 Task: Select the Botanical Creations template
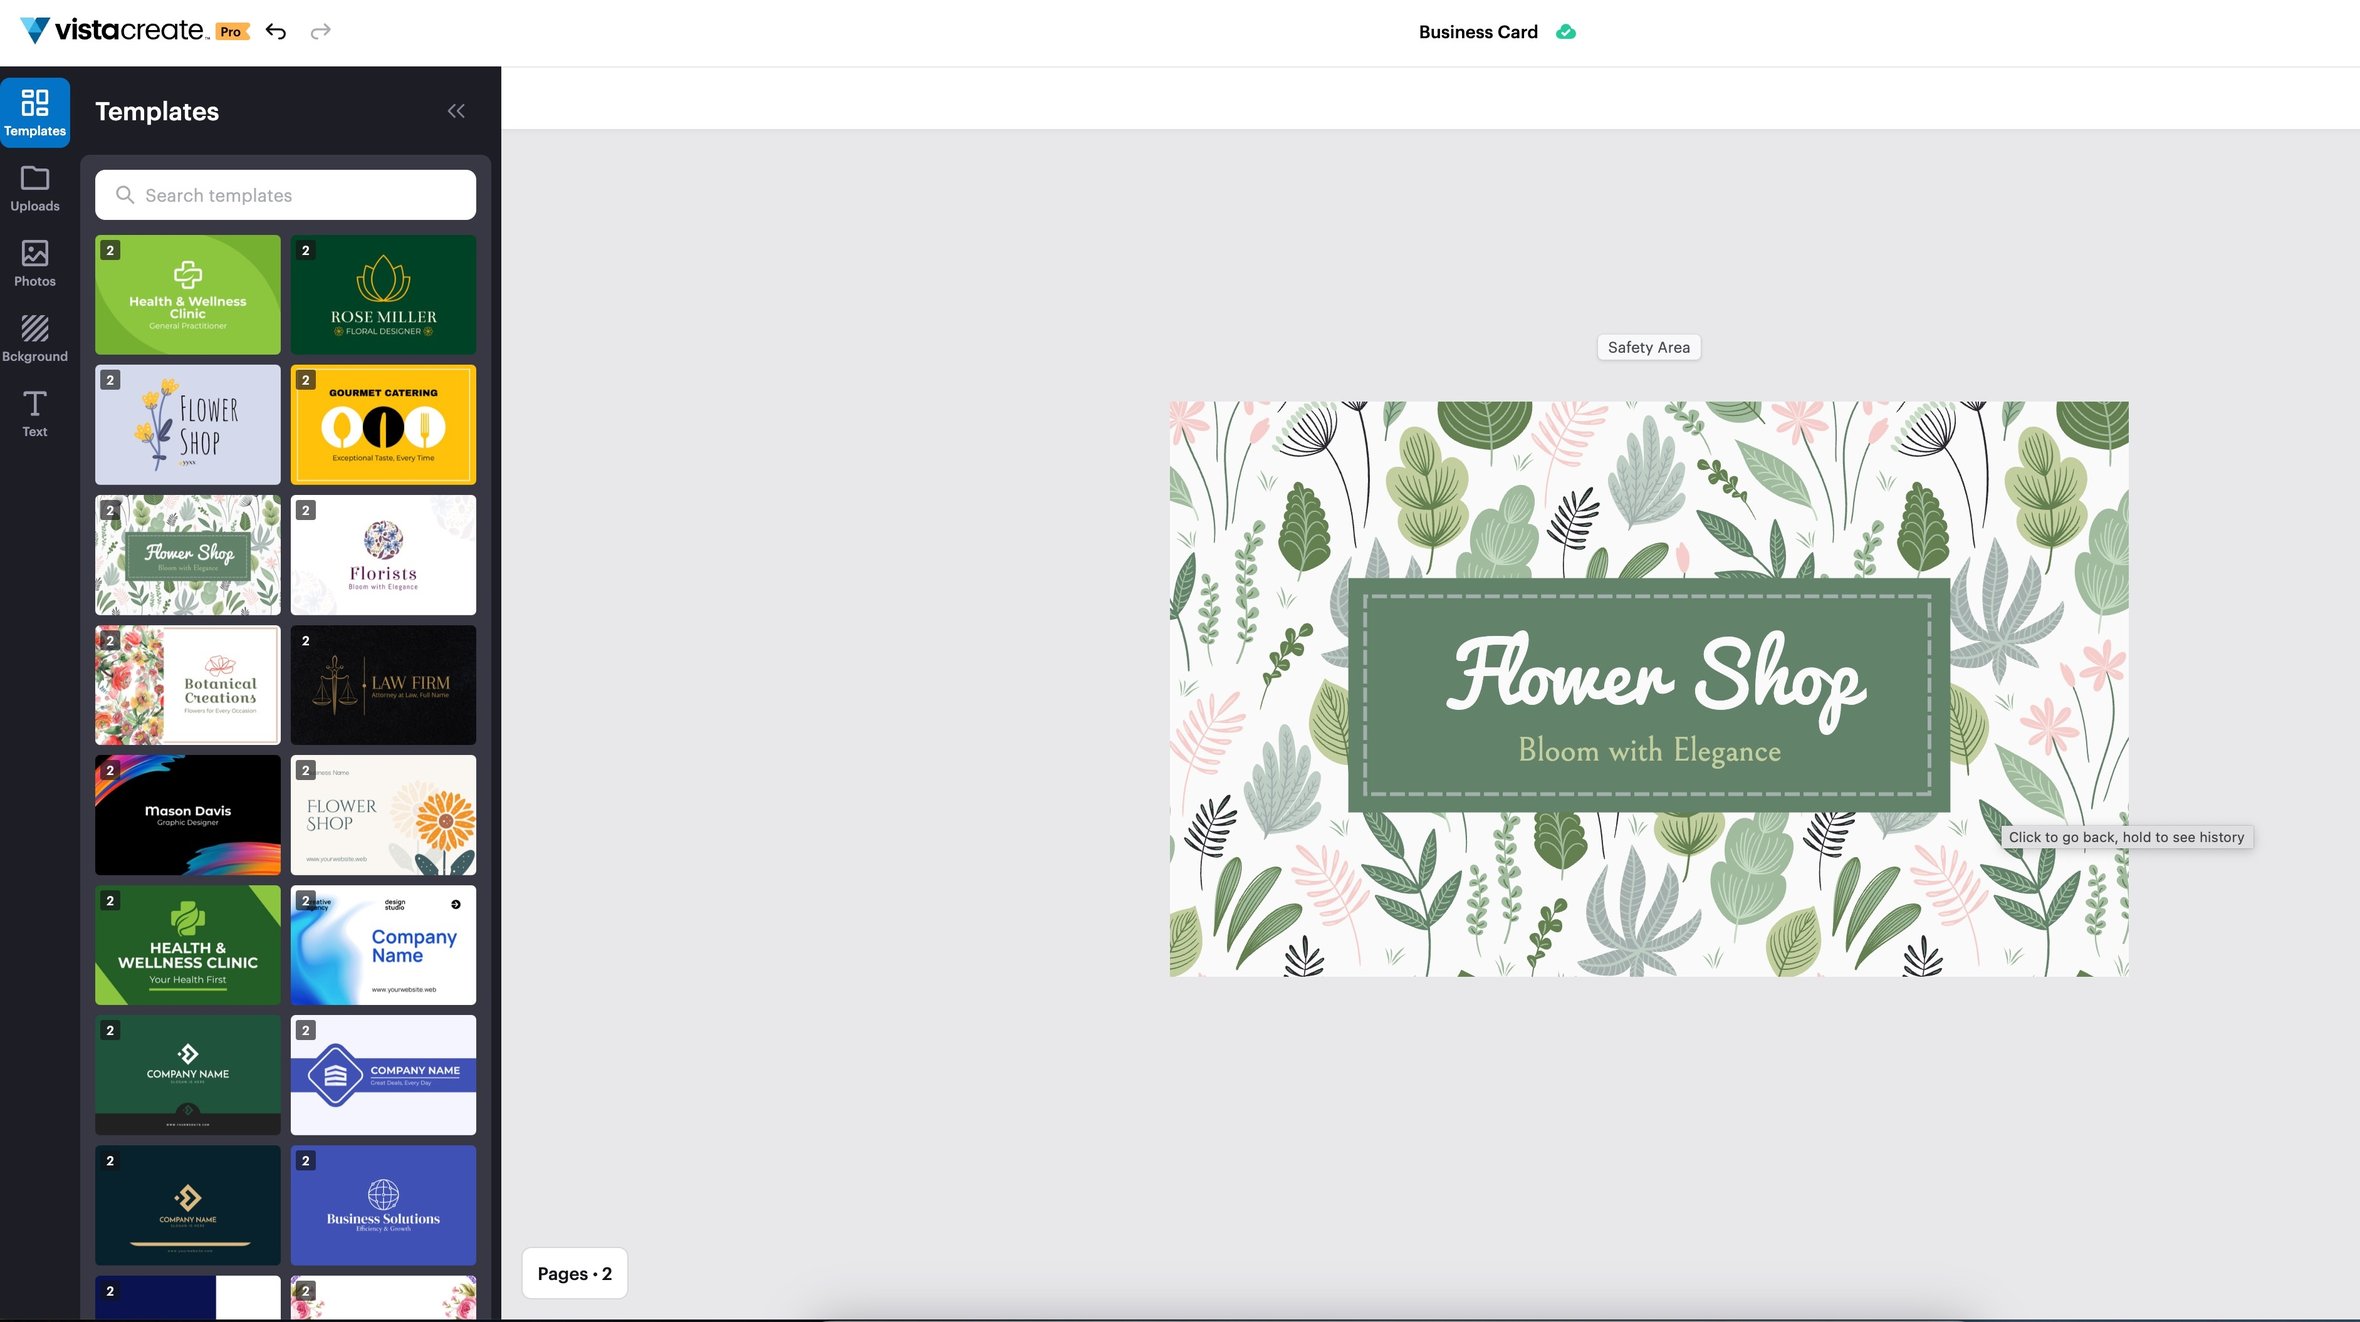tap(188, 685)
